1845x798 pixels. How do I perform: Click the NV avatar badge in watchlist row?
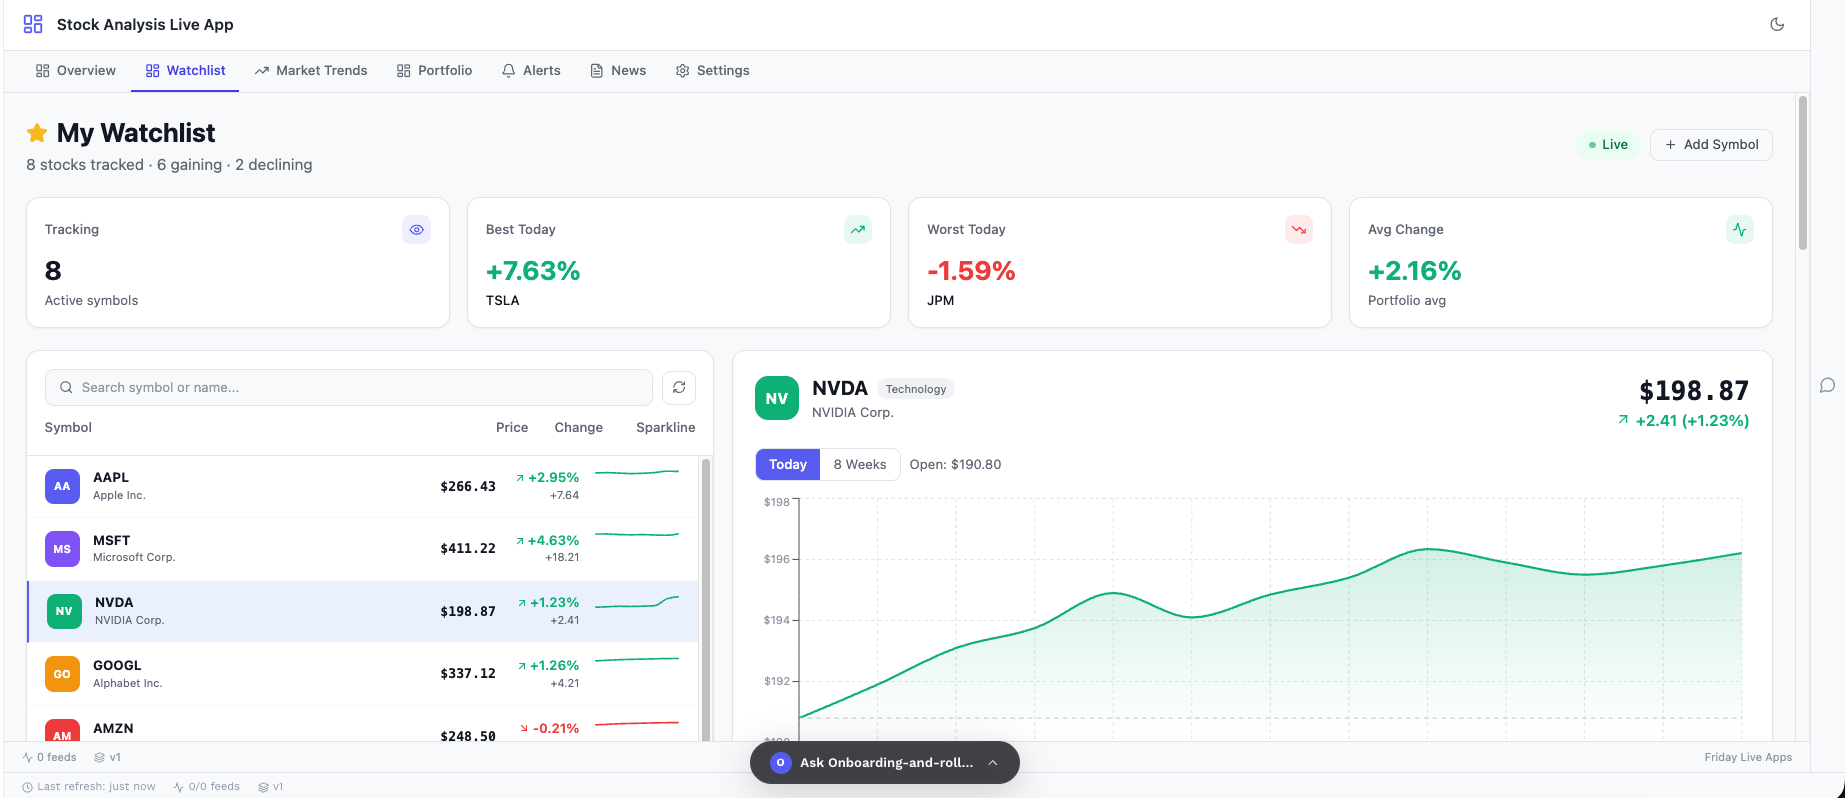click(64, 611)
